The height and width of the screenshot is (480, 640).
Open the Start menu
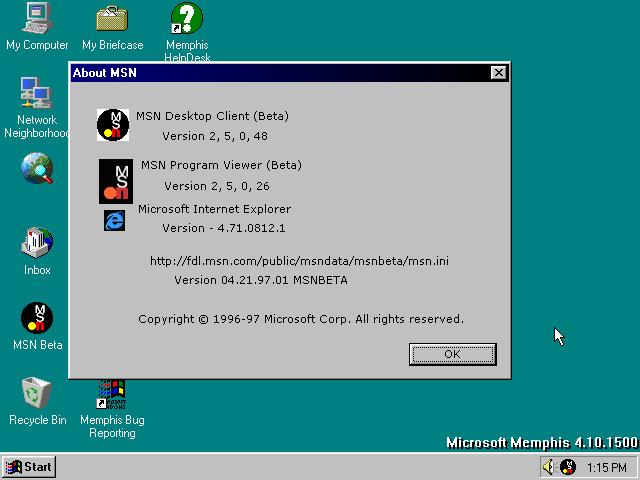coord(29,467)
